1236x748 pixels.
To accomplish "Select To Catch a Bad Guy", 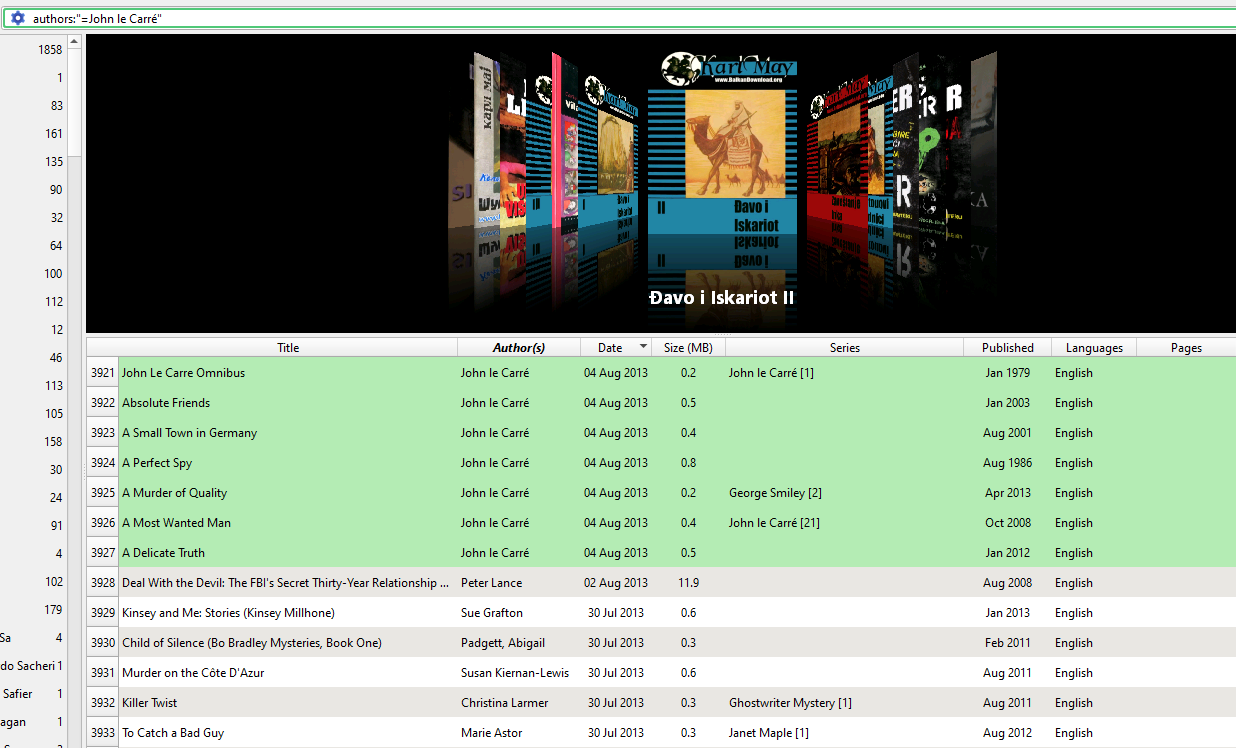I will pyautogui.click(x=173, y=733).
